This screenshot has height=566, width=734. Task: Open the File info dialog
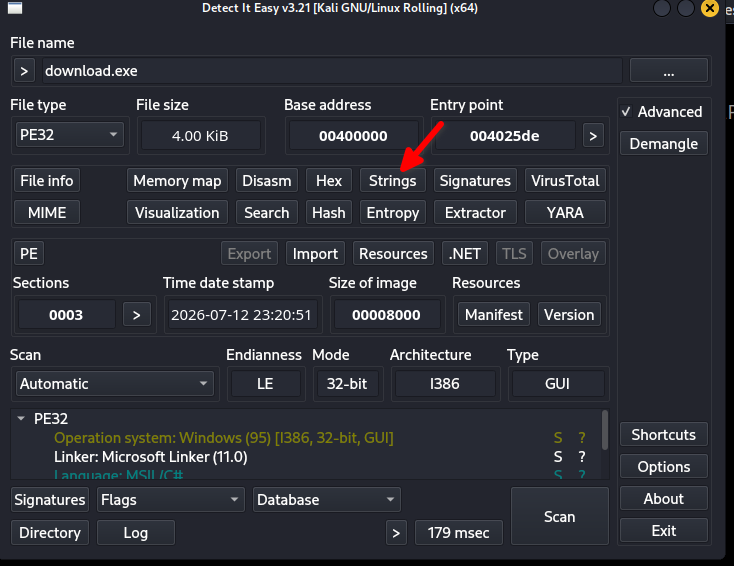47,181
